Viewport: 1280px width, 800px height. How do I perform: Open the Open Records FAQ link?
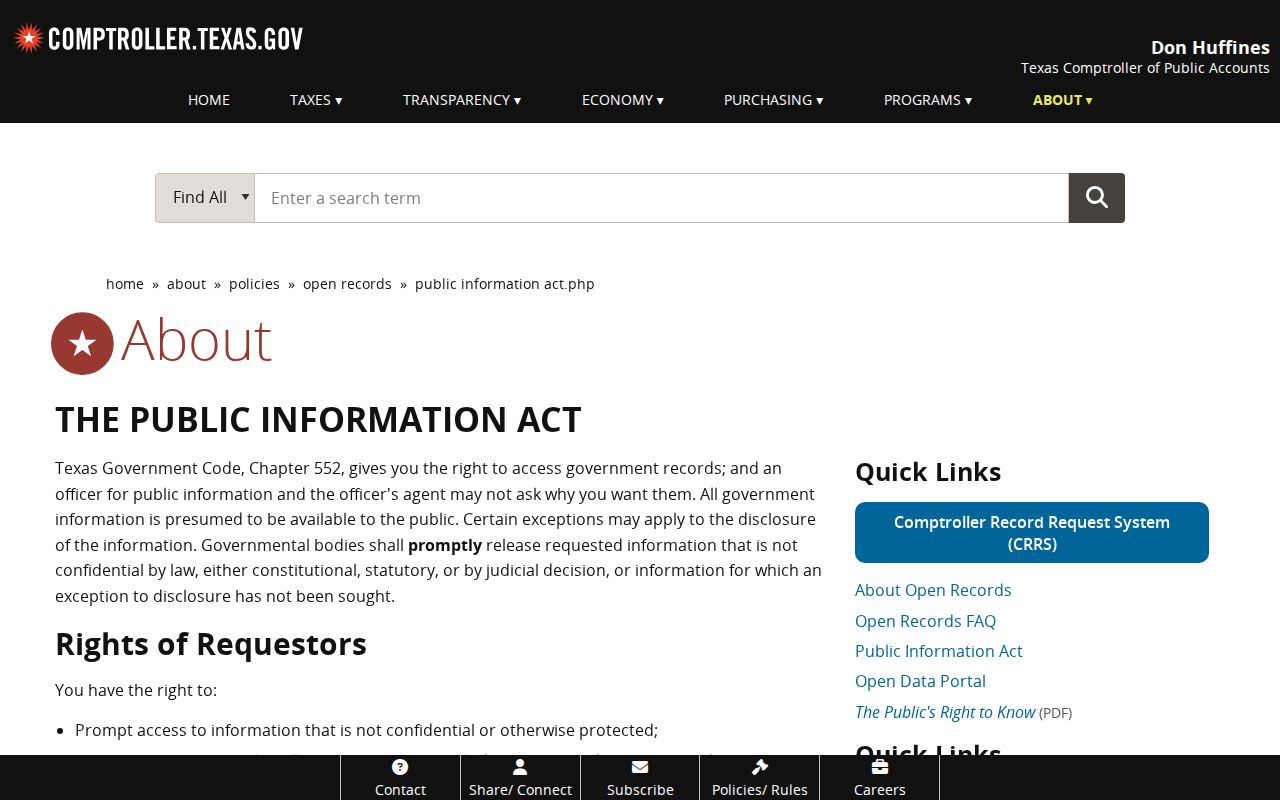[x=925, y=621]
